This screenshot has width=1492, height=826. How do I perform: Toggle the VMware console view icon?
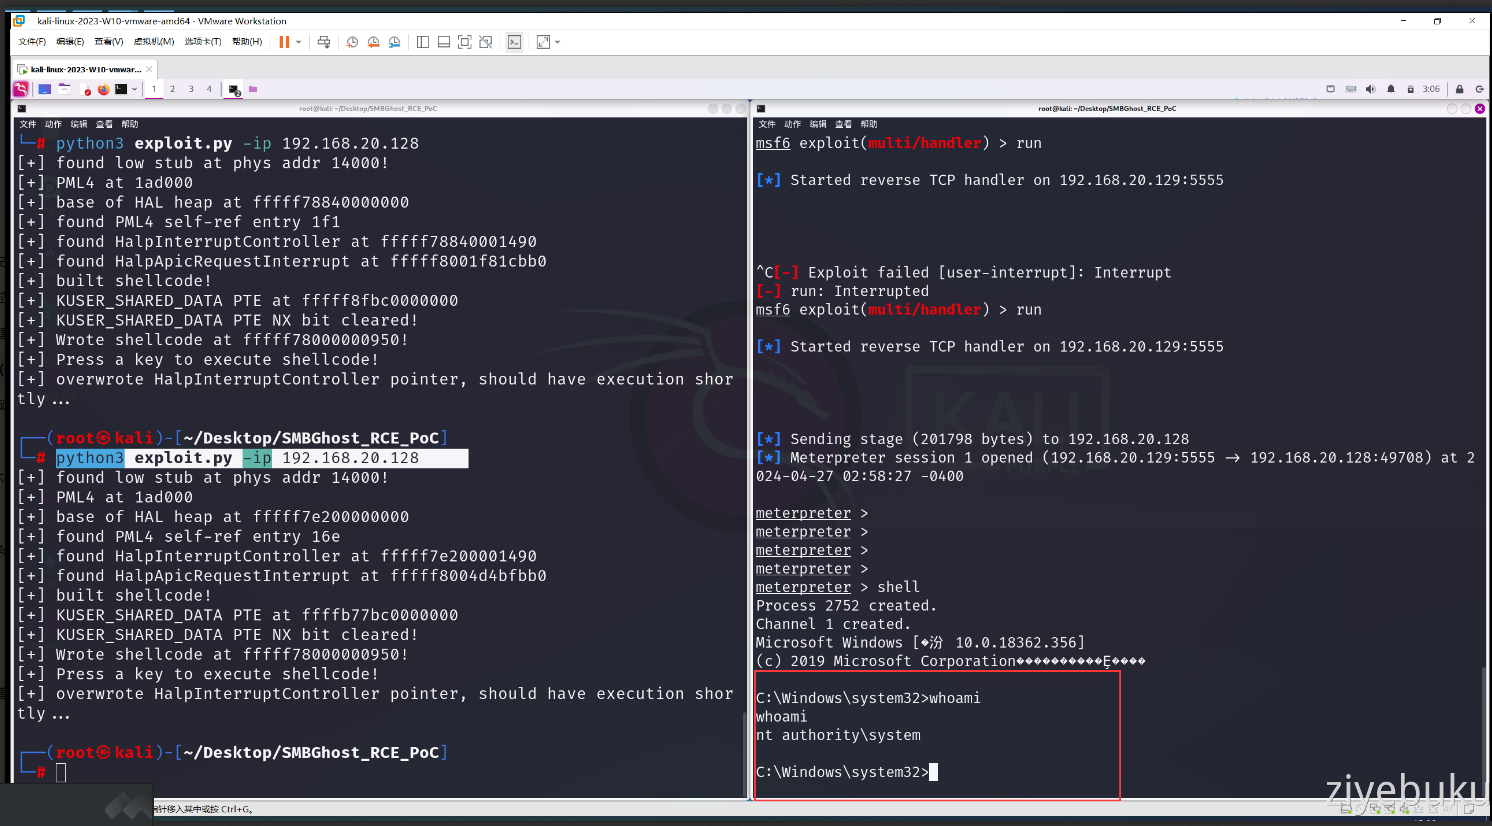point(514,42)
